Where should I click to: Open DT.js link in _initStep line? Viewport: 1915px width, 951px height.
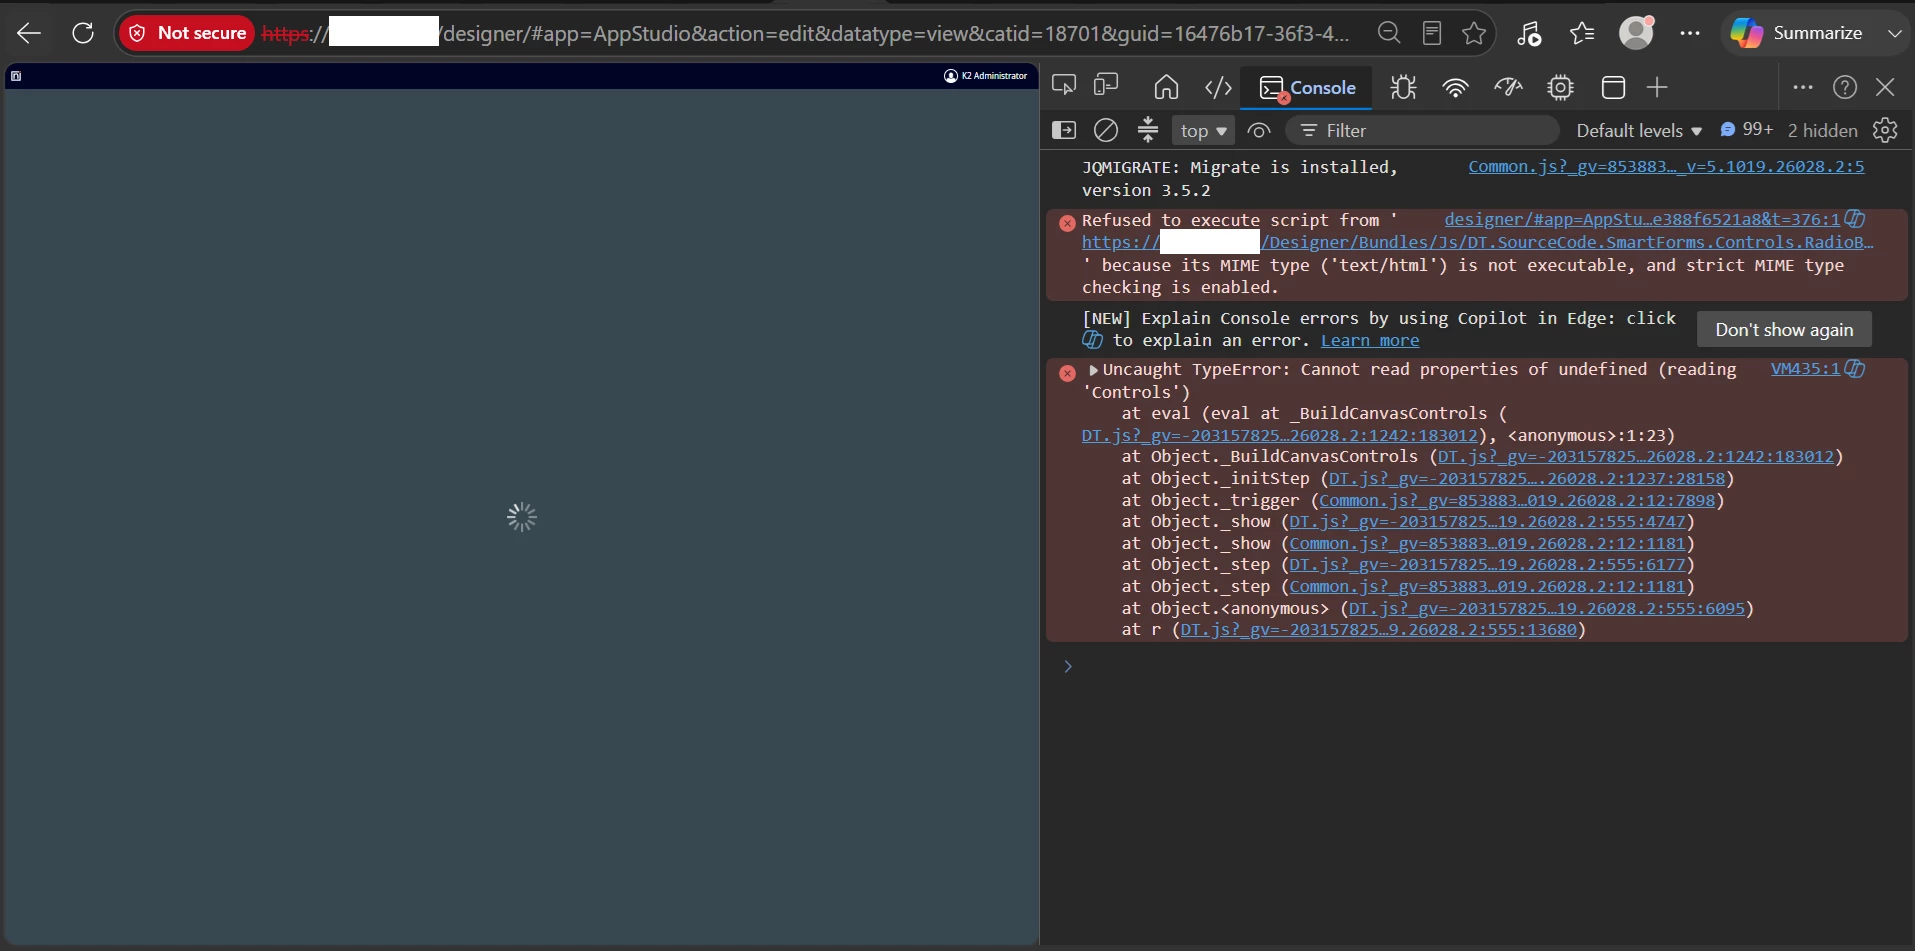coord(1527,479)
